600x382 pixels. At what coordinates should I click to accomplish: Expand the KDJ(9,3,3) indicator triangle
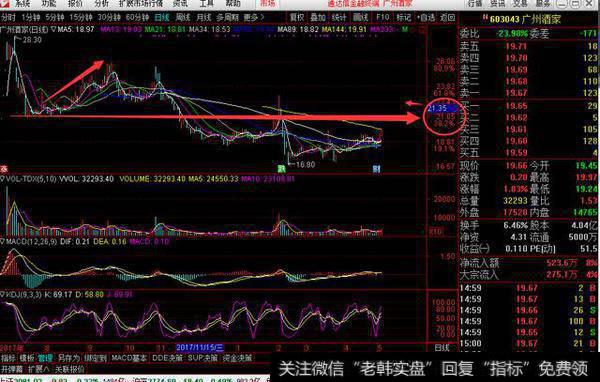pyautogui.click(x=2, y=294)
